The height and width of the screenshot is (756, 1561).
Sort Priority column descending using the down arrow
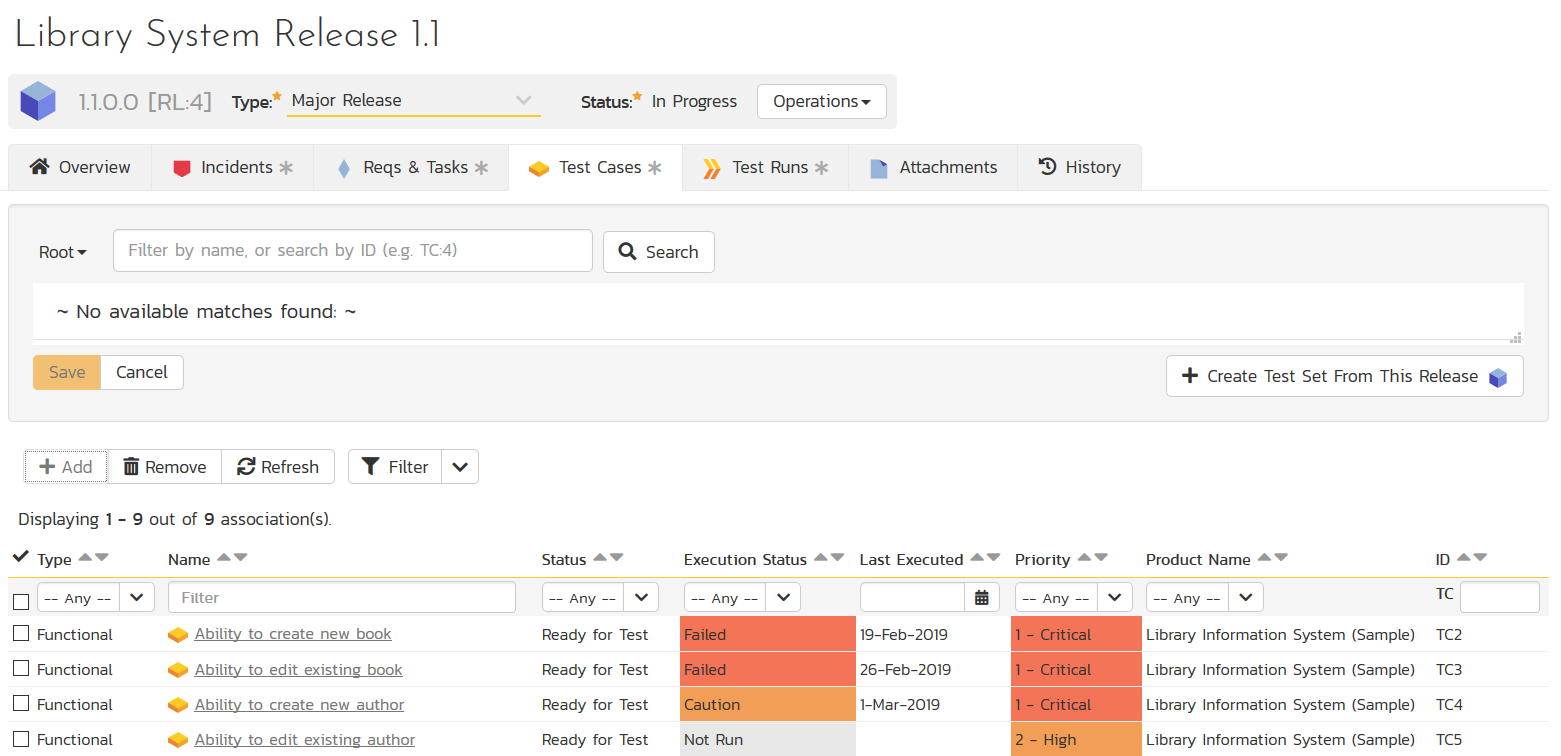click(x=1101, y=558)
